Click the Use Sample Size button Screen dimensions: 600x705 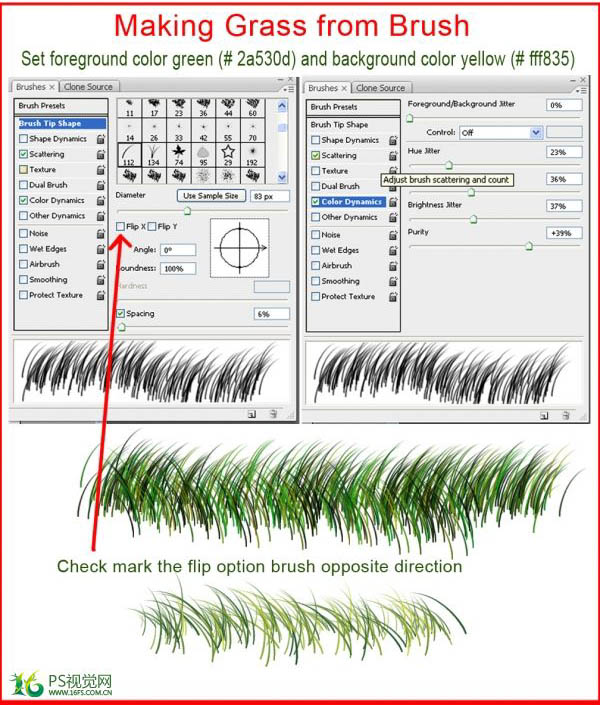click(211, 196)
